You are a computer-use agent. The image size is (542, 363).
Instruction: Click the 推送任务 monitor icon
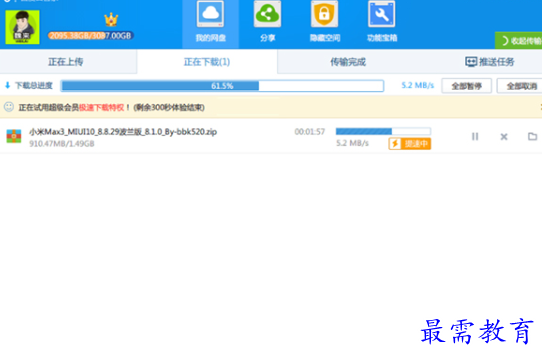coord(471,62)
